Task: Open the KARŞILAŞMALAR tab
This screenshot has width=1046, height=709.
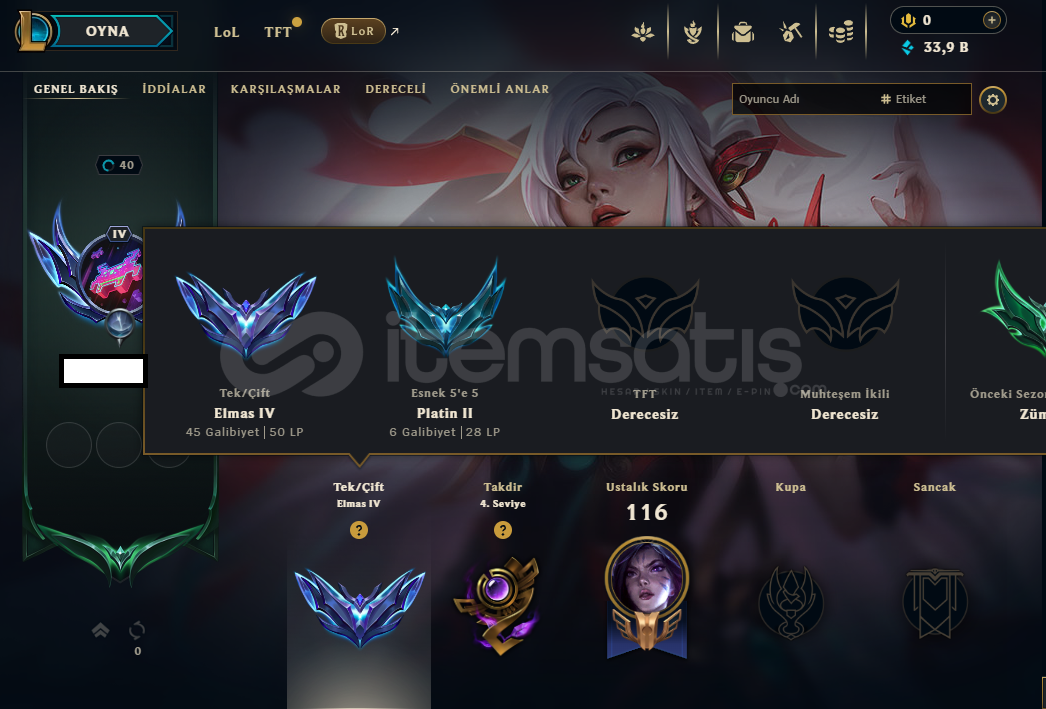Action: click(286, 89)
